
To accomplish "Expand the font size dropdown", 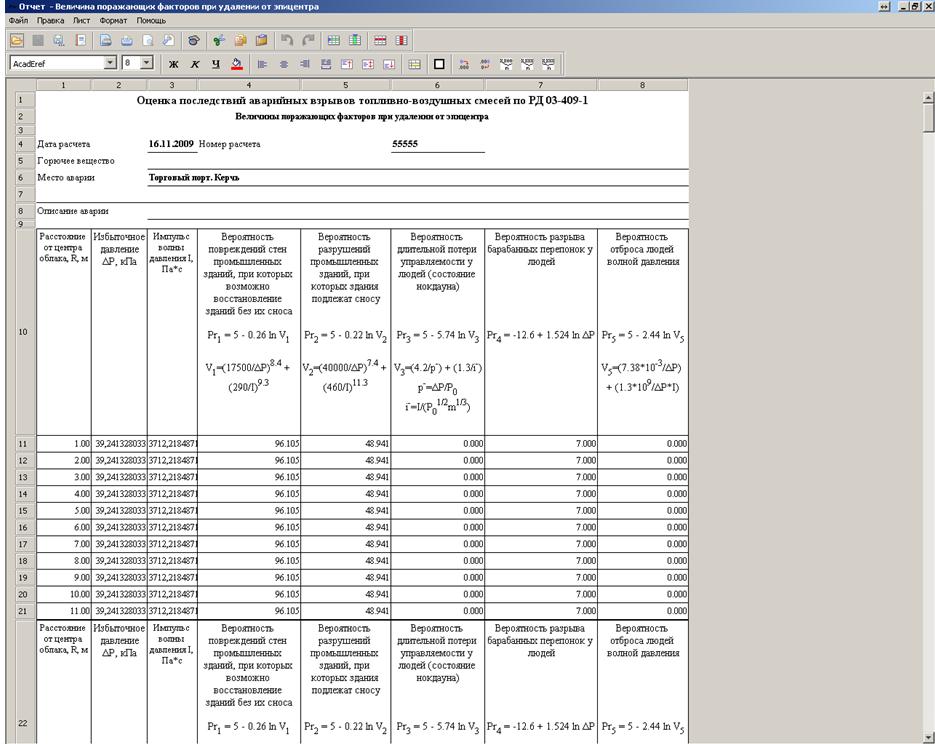I will pyautogui.click(x=146, y=63).
